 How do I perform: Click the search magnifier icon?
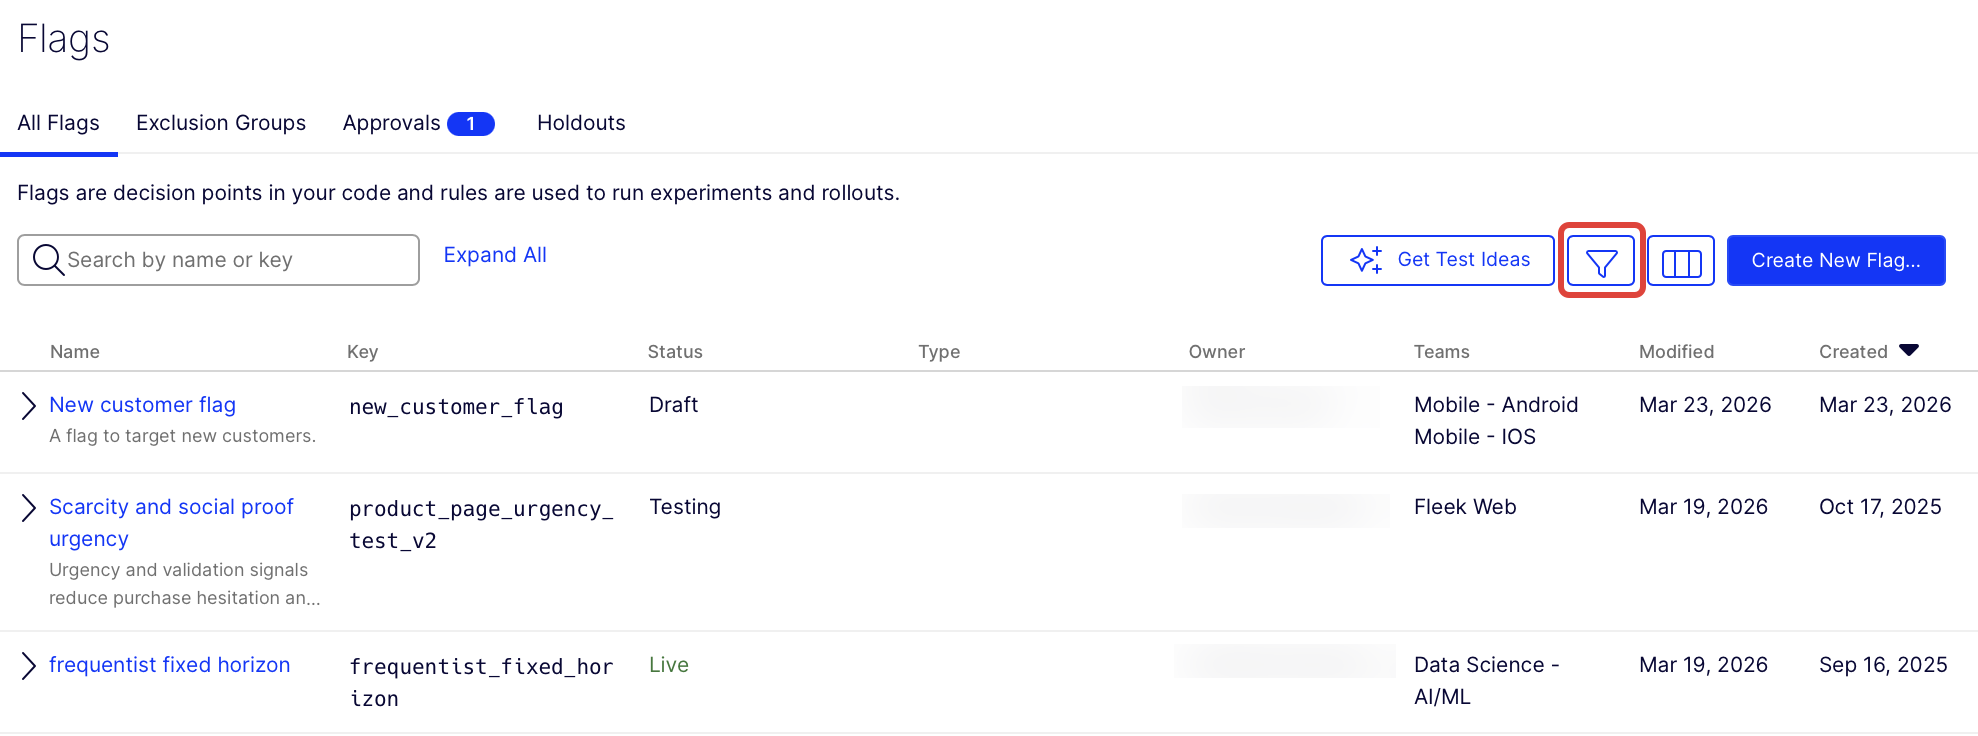[x=47, y=260]
